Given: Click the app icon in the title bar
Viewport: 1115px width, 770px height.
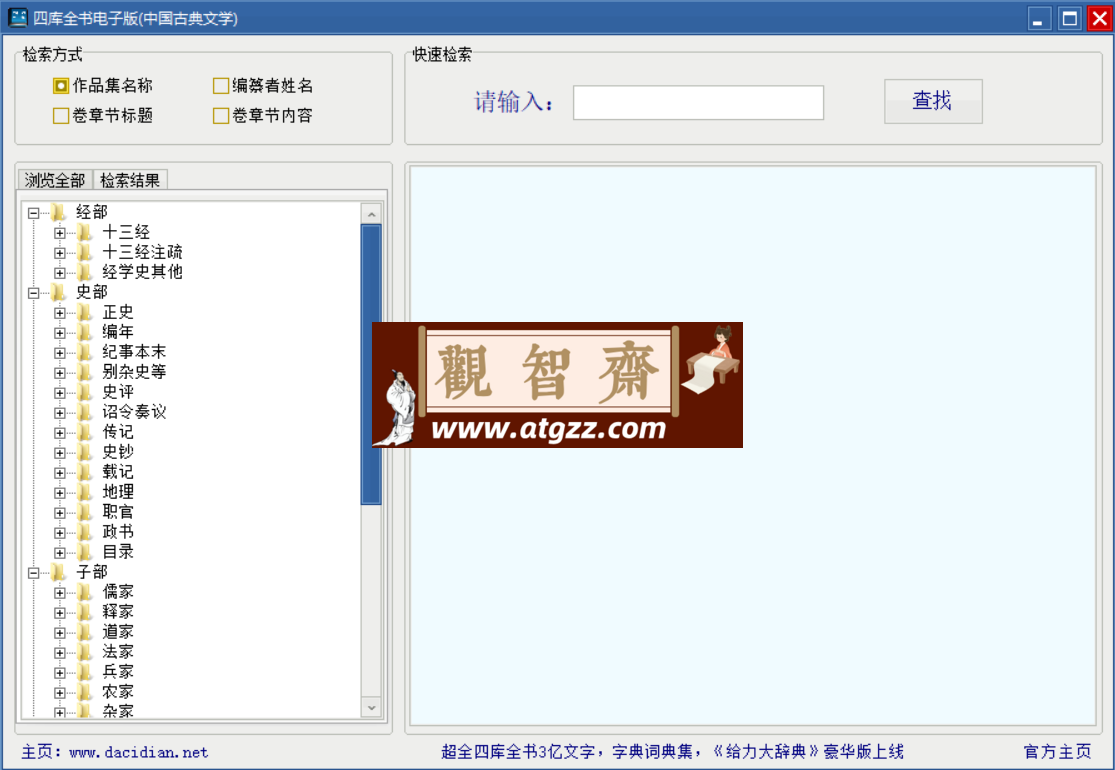Looking at the screenshot, I should pyautogui.click(x=17, y=18).
